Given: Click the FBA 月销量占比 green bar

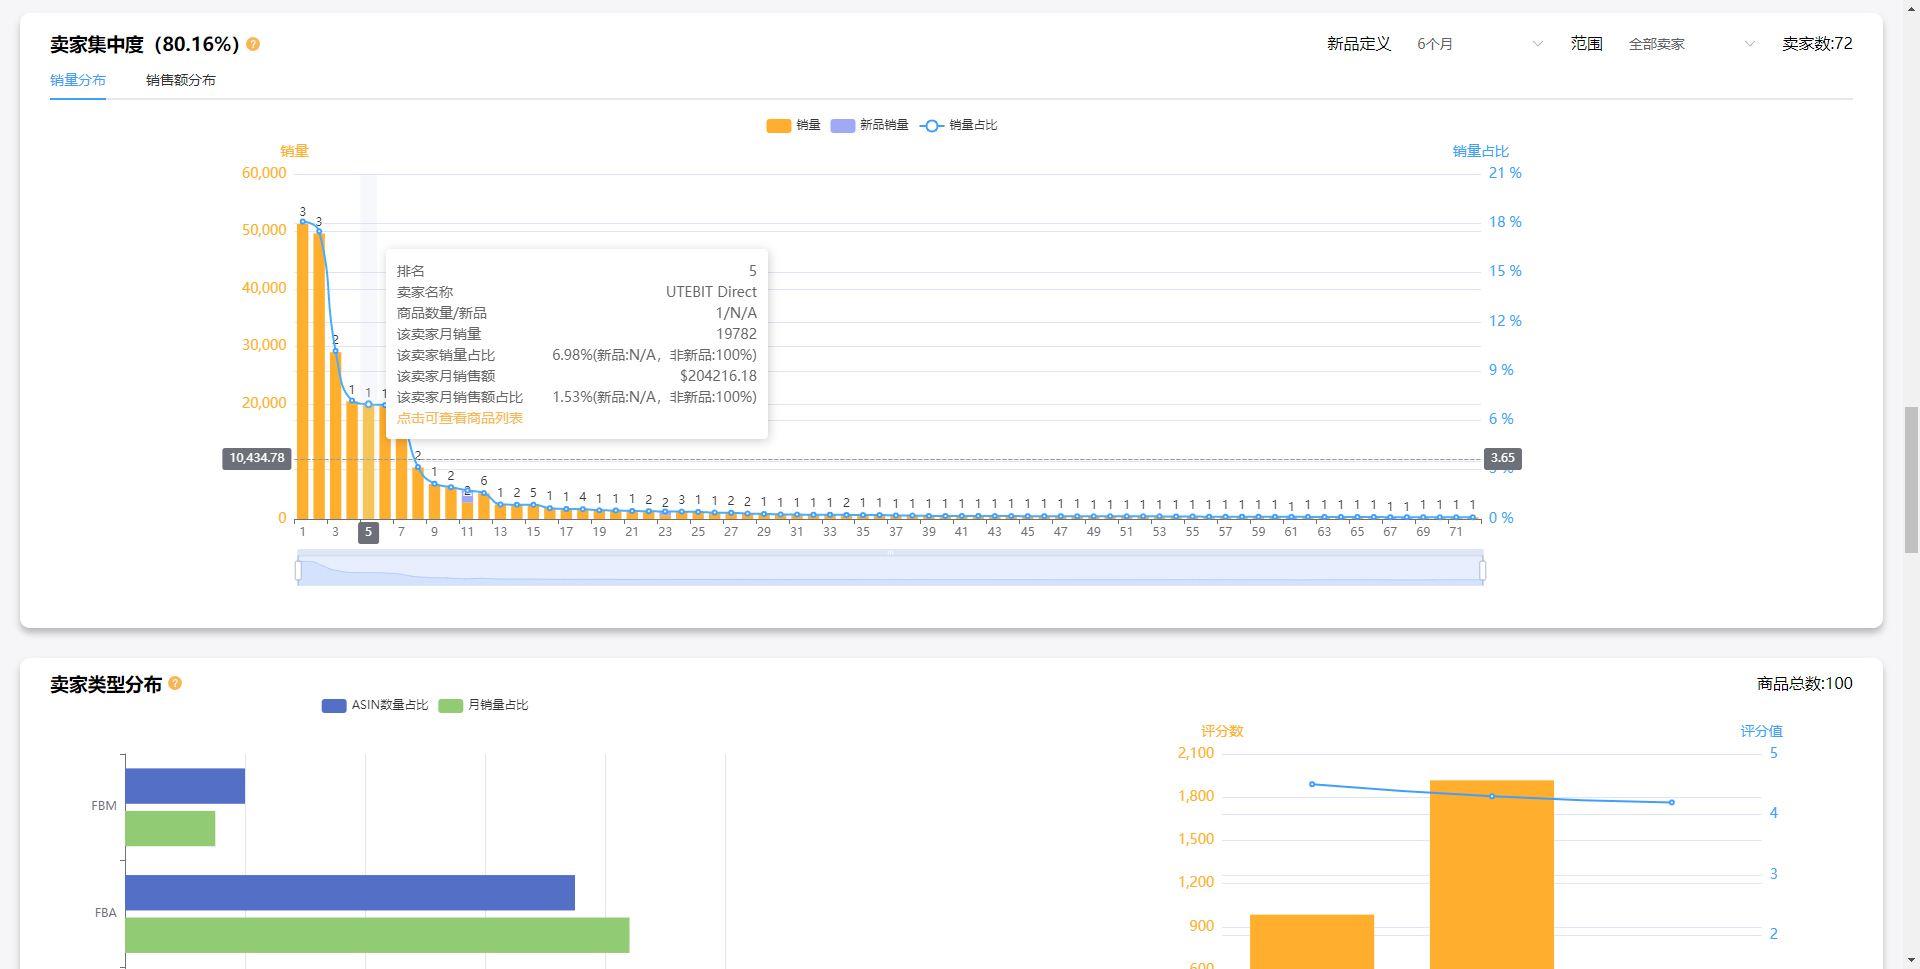Looking at the screenshot, I should tap(377, 935).
